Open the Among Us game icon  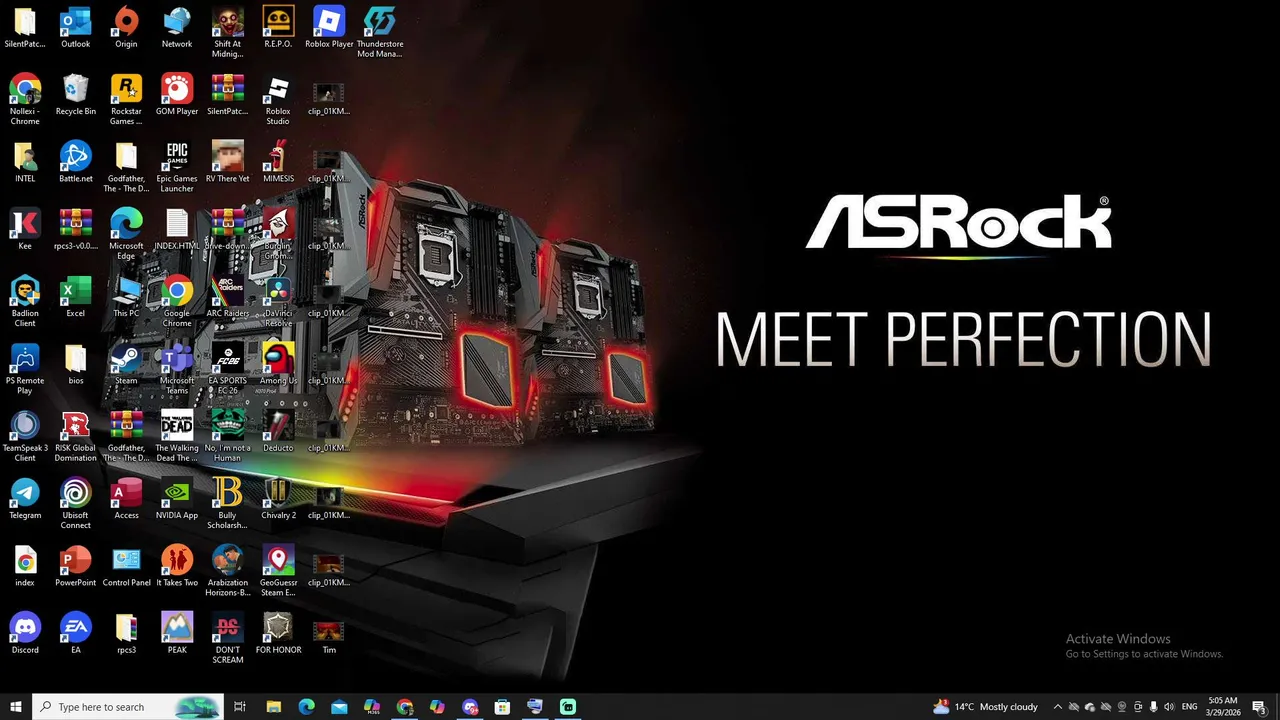point(278,364)
